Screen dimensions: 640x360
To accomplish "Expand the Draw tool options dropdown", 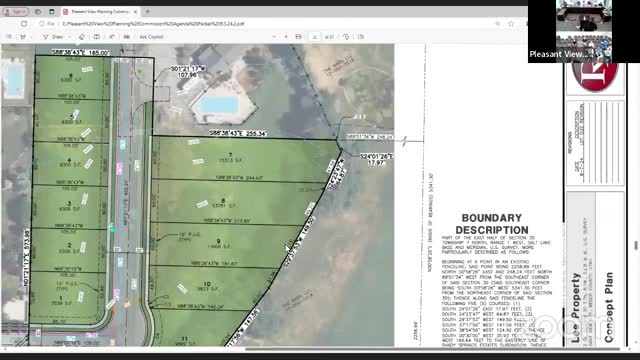I will (x=70, y=37).
